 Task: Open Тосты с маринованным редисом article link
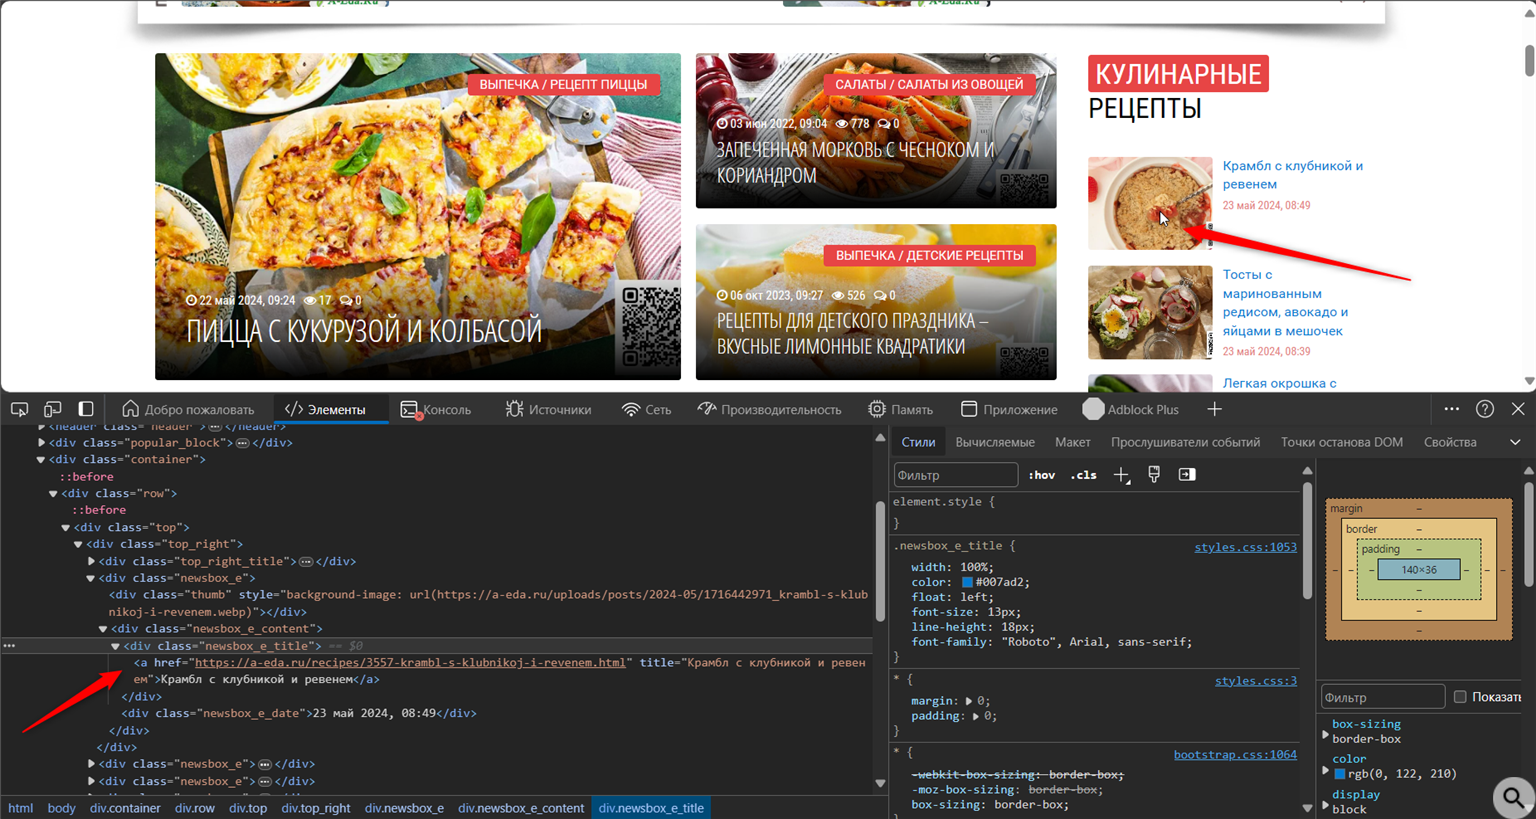[x=1286, y=302]
